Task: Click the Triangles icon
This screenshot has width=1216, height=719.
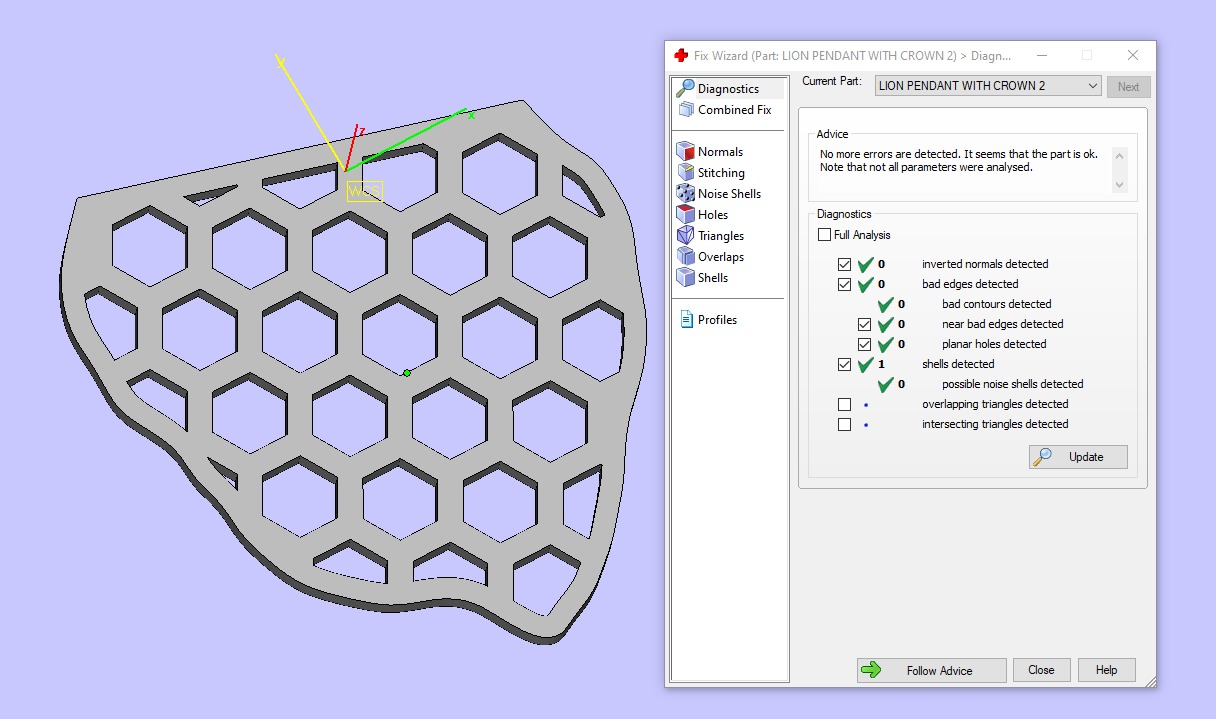Action: [x=685, y=236]
